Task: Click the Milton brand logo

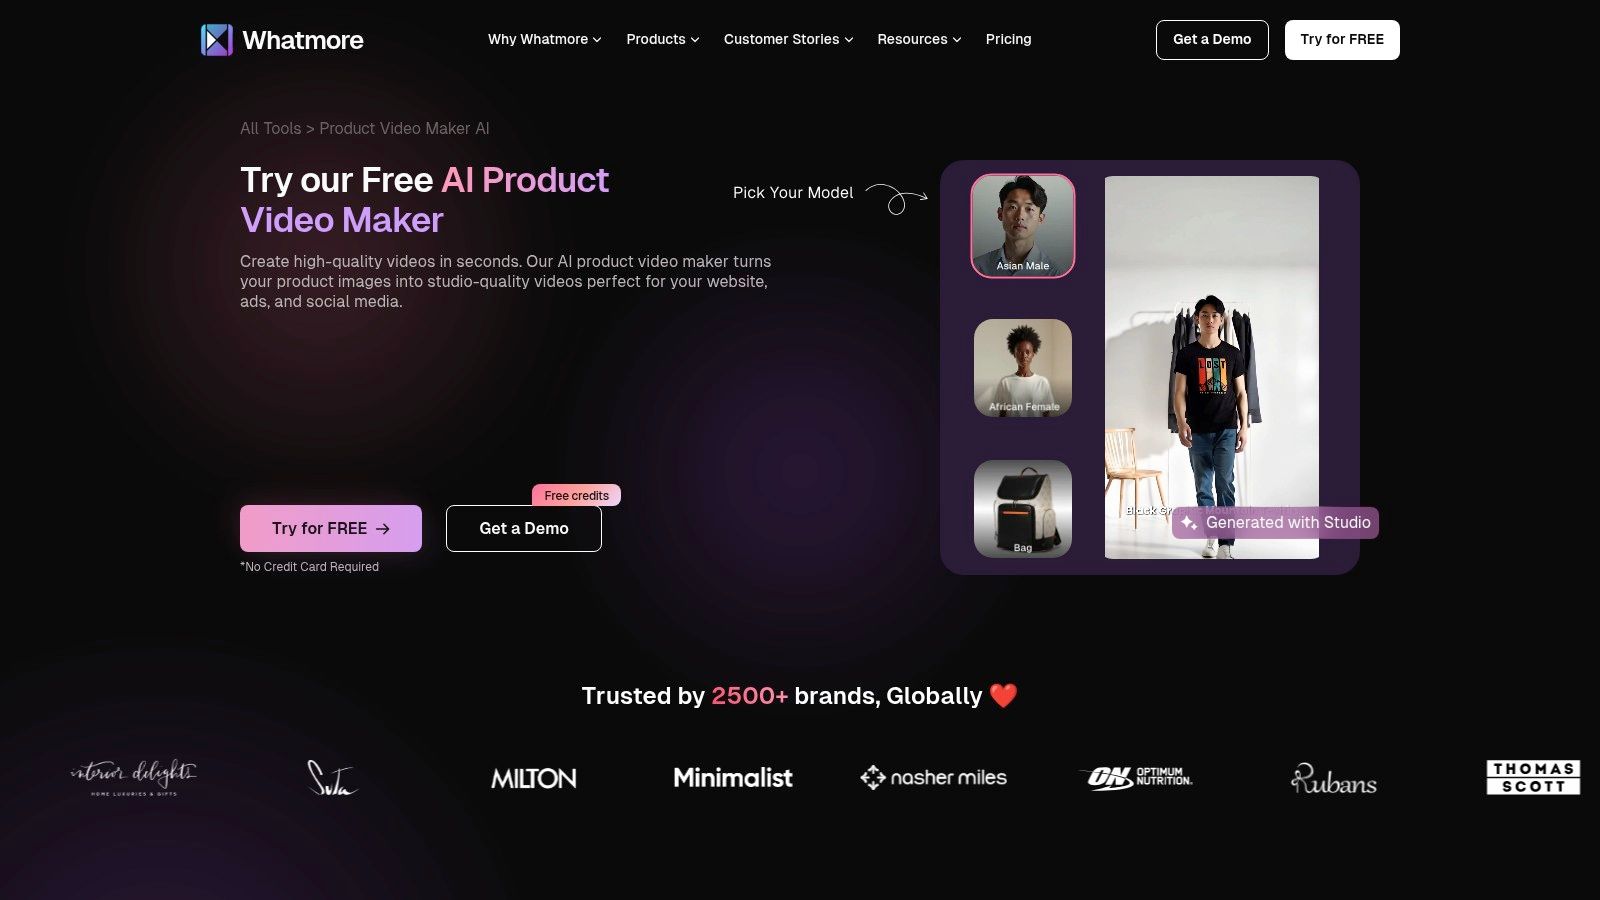Action: coord(534,778)
